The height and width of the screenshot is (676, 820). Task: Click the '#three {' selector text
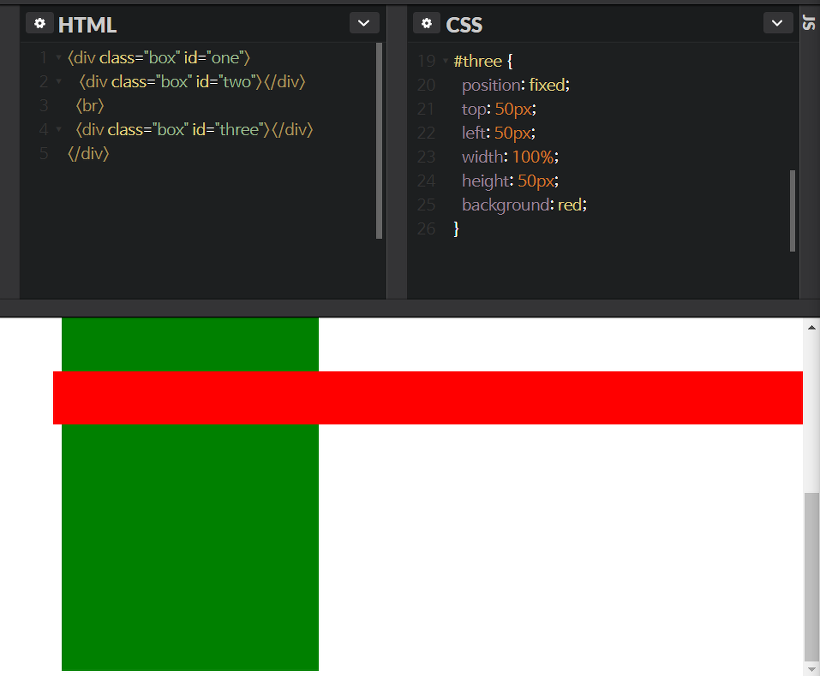(x=483, y=61)
